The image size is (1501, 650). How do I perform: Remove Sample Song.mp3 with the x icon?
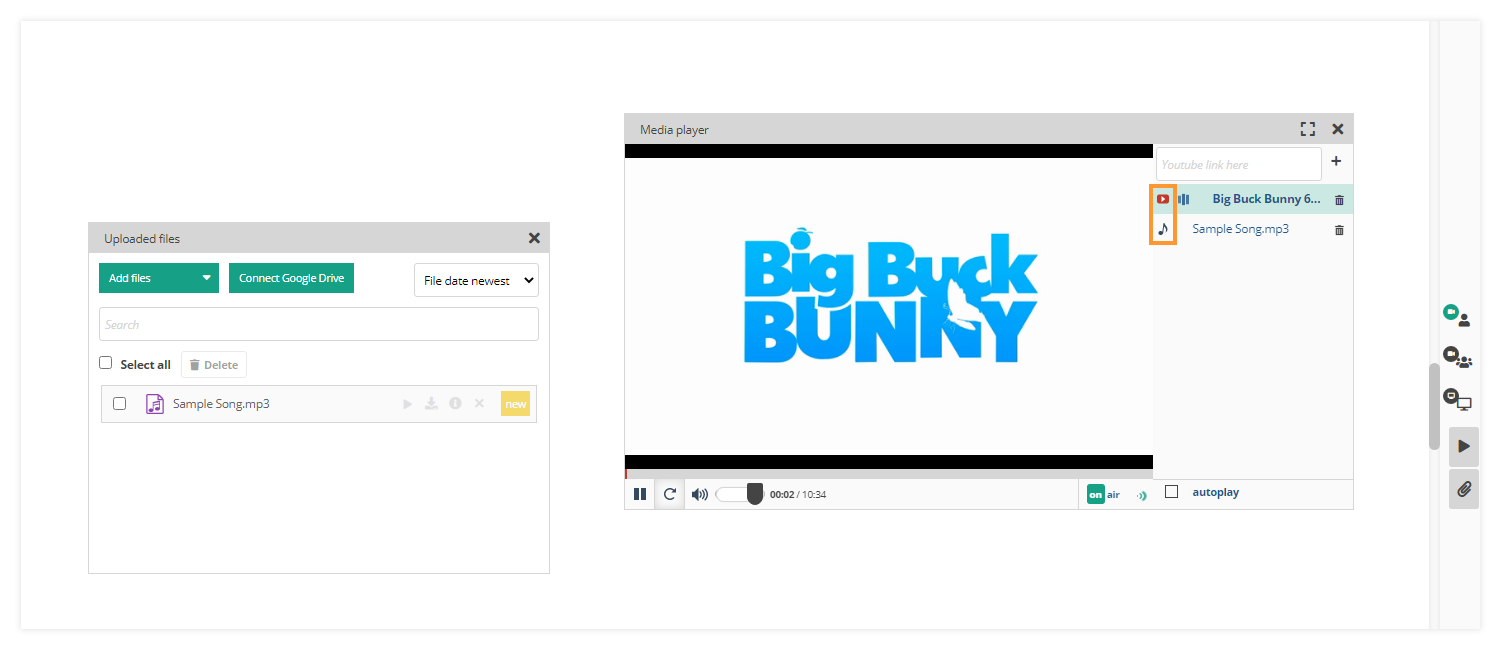[479, 404]
